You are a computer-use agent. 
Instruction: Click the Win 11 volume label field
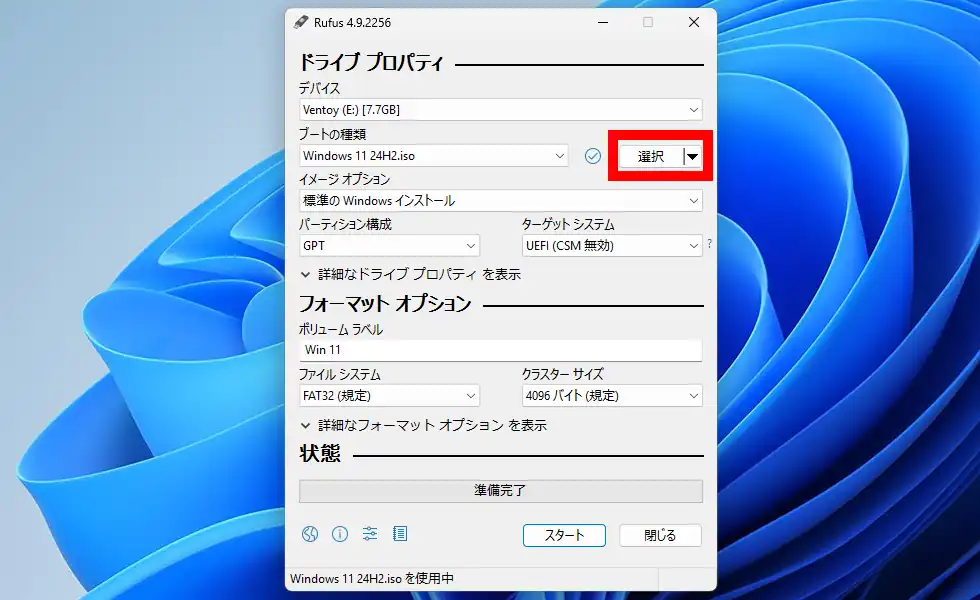[501, 350]
